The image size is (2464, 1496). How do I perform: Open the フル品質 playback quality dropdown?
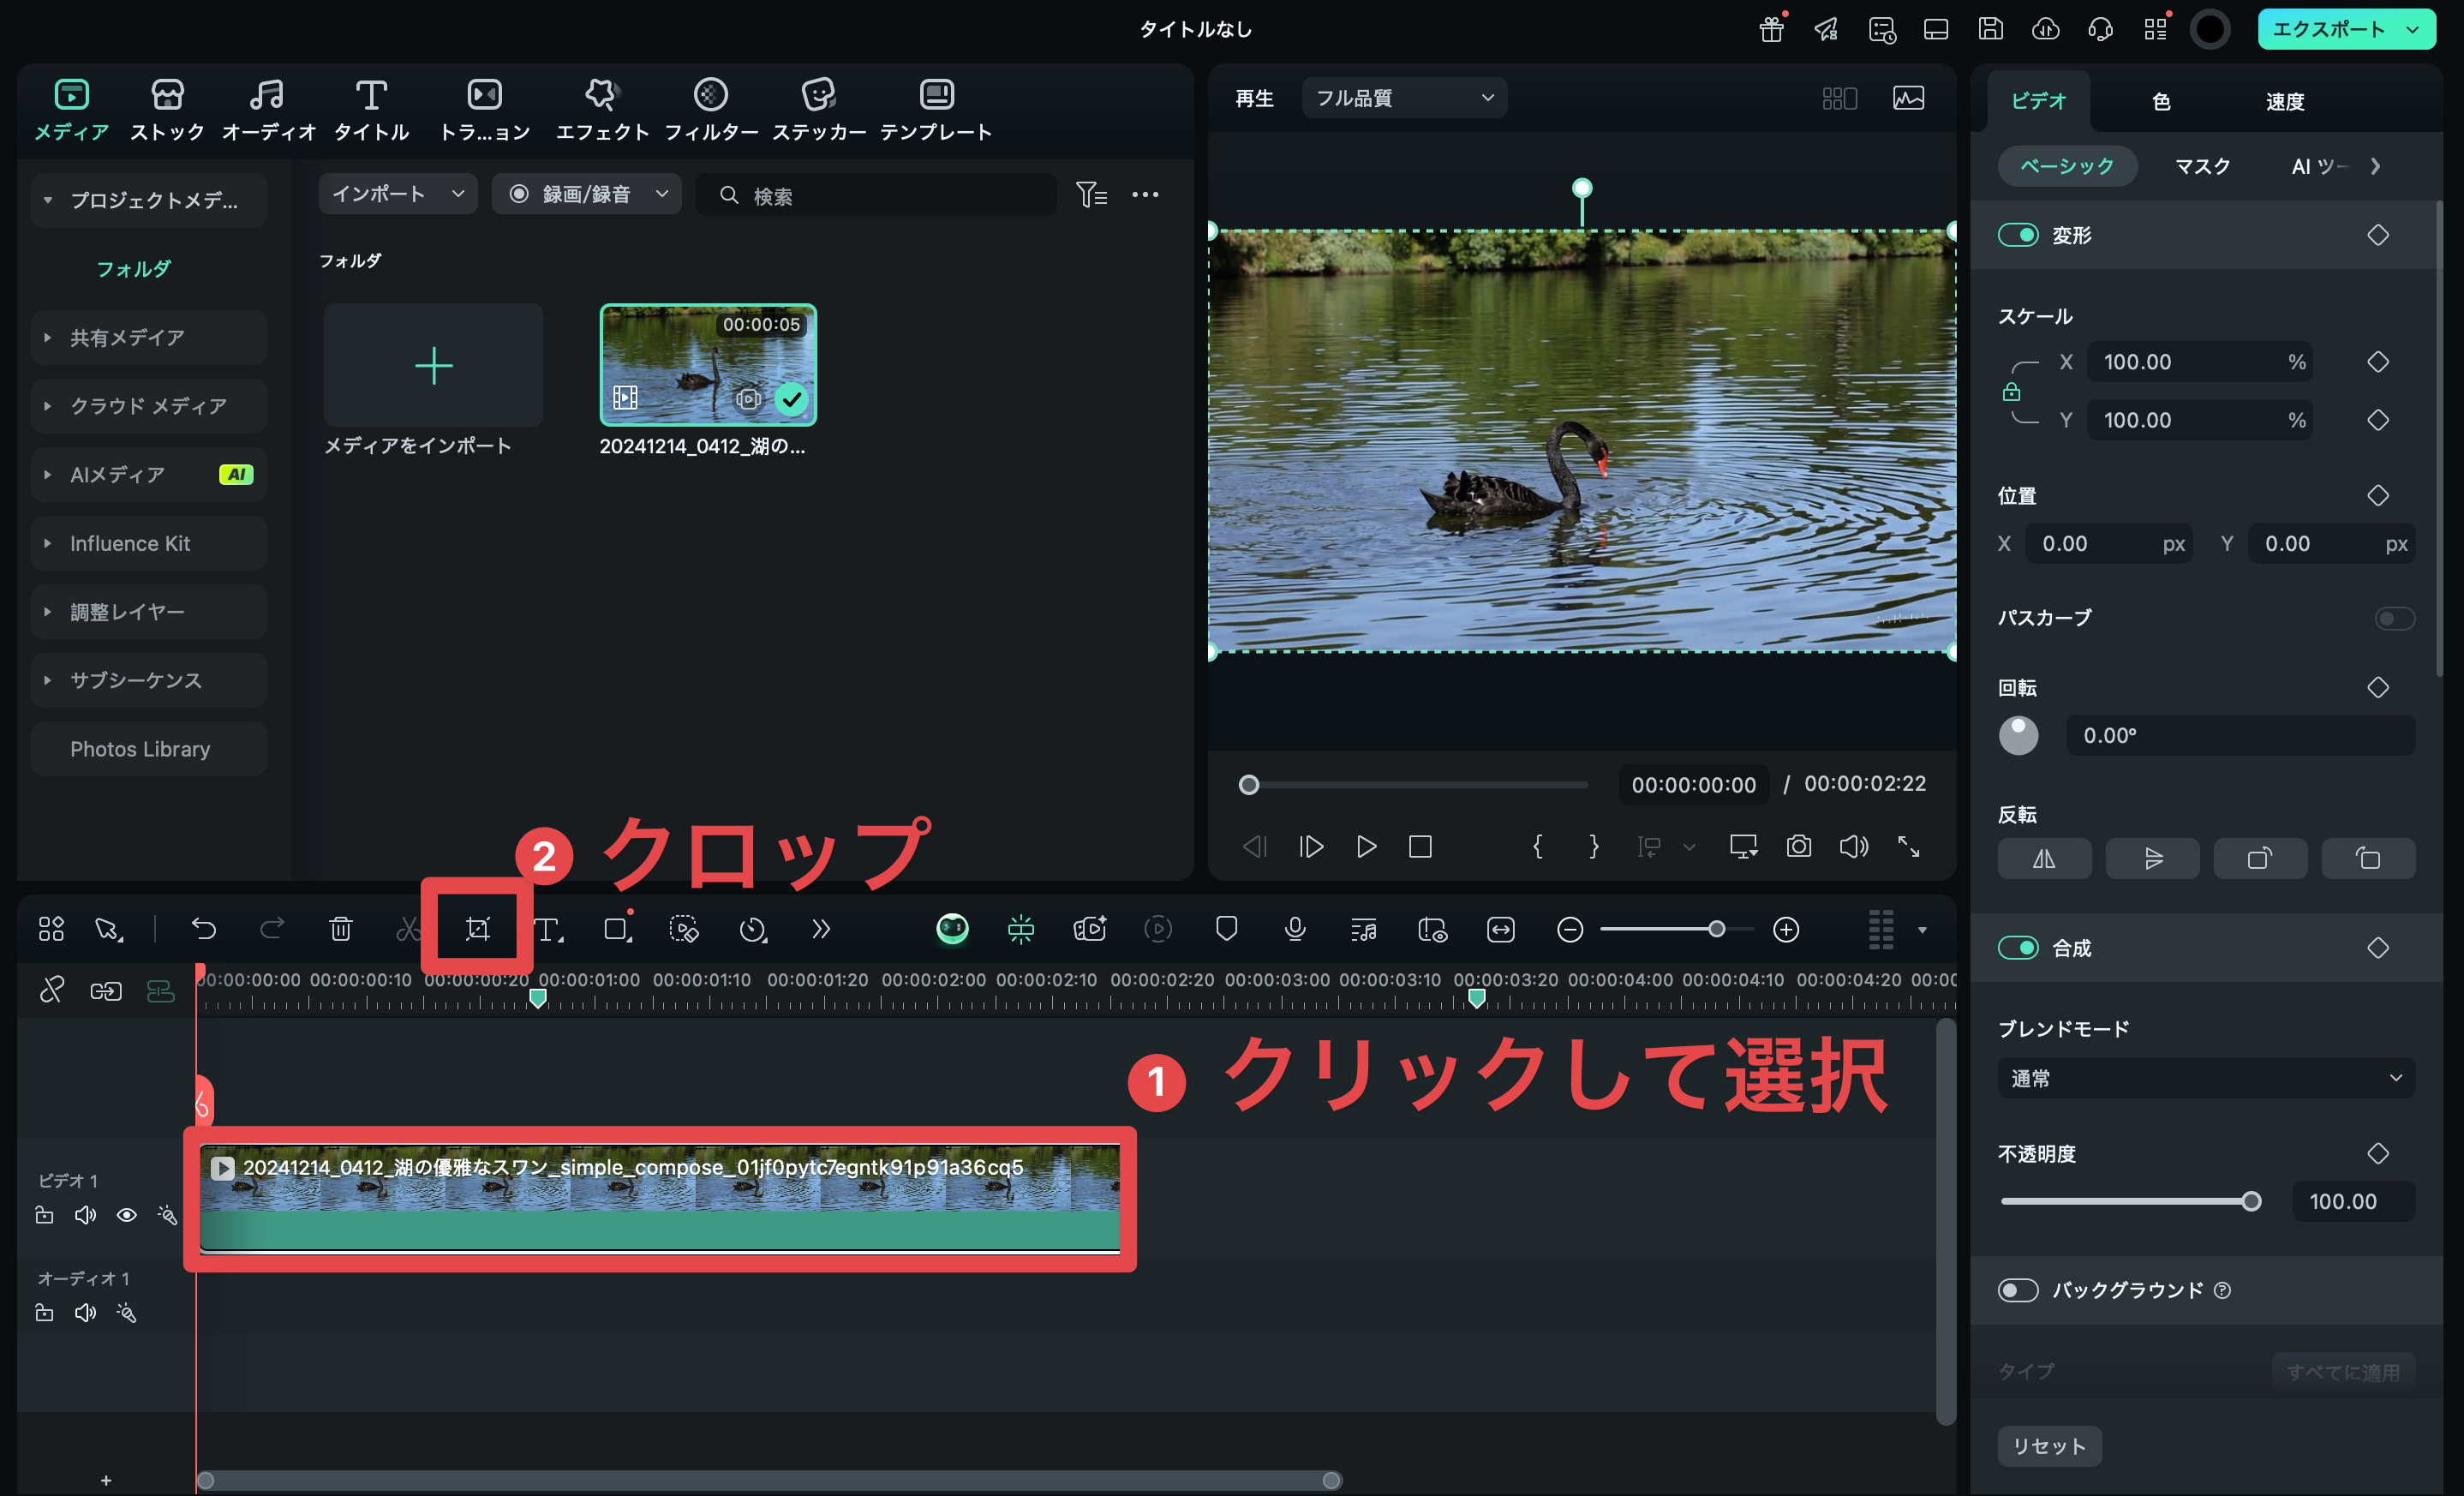click(x=1404, y=98)
